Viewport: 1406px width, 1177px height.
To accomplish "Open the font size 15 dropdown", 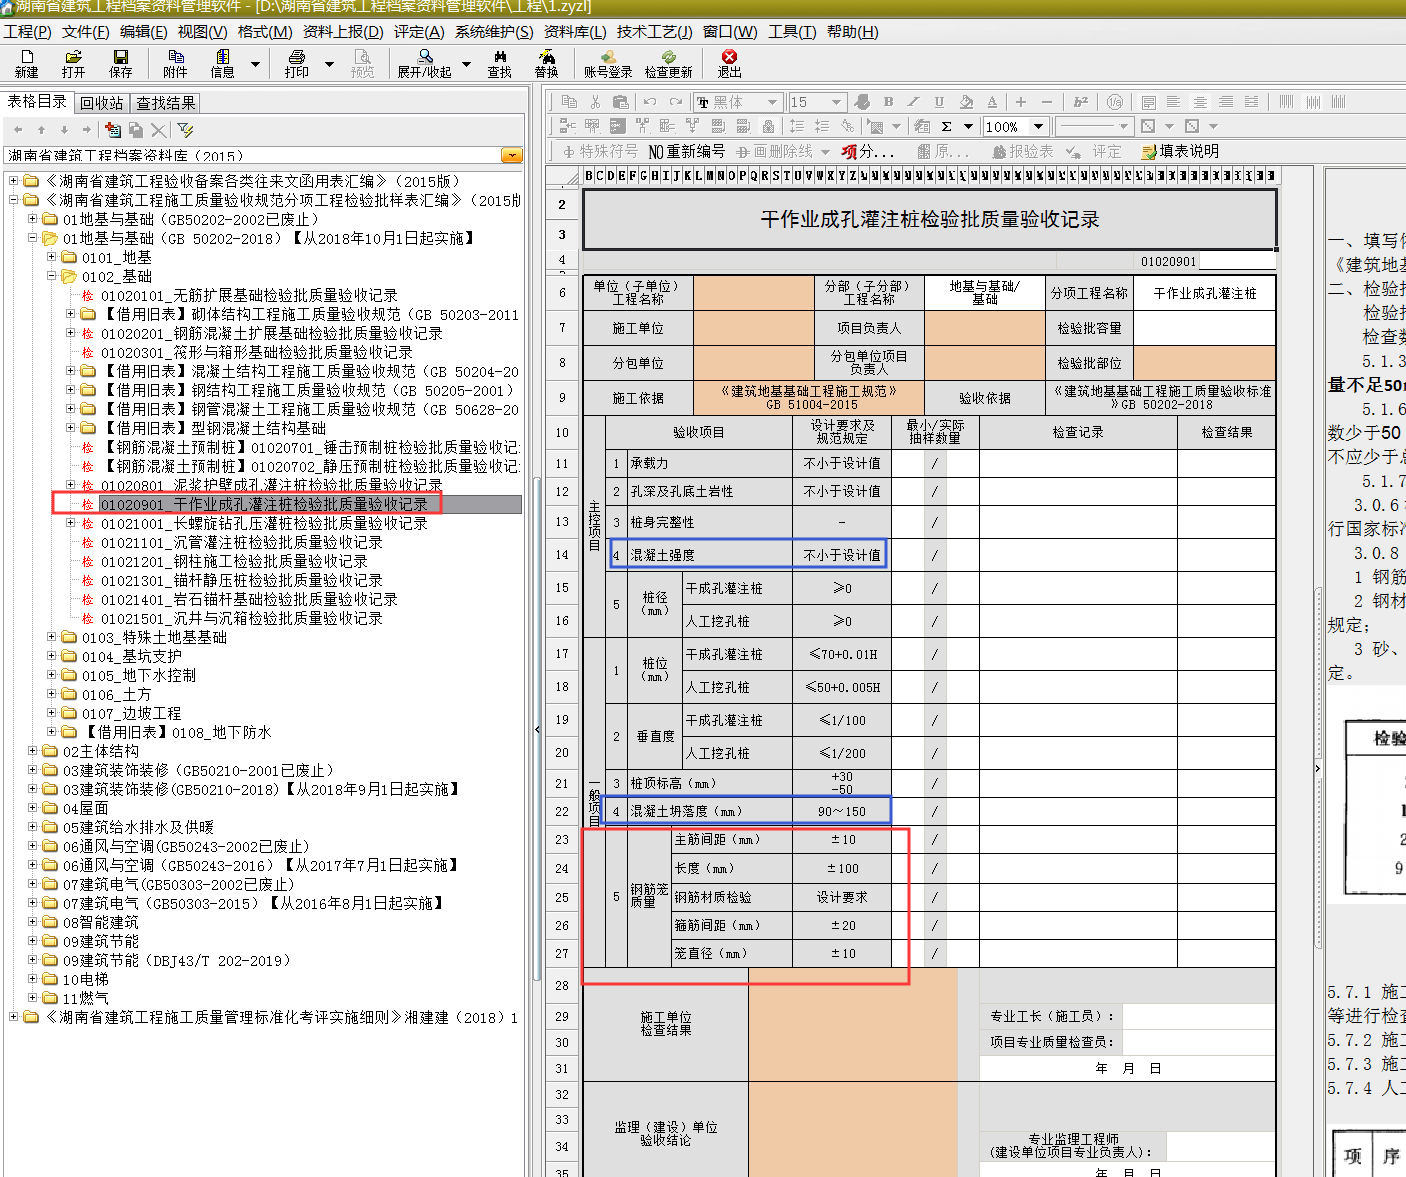I will (x=837, y=102).
